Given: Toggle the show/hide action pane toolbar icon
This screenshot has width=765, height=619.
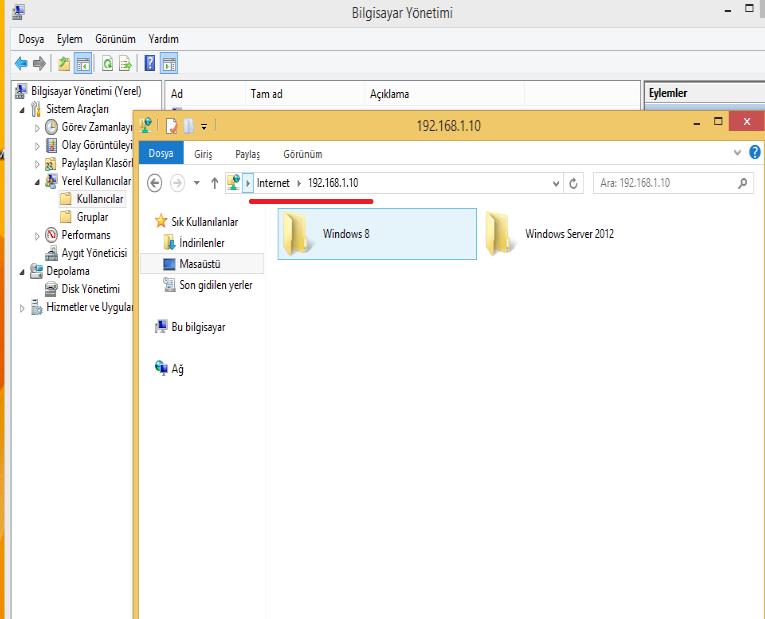Looking at the screenshot, I should pyautogui.click(x=169, y=63).
